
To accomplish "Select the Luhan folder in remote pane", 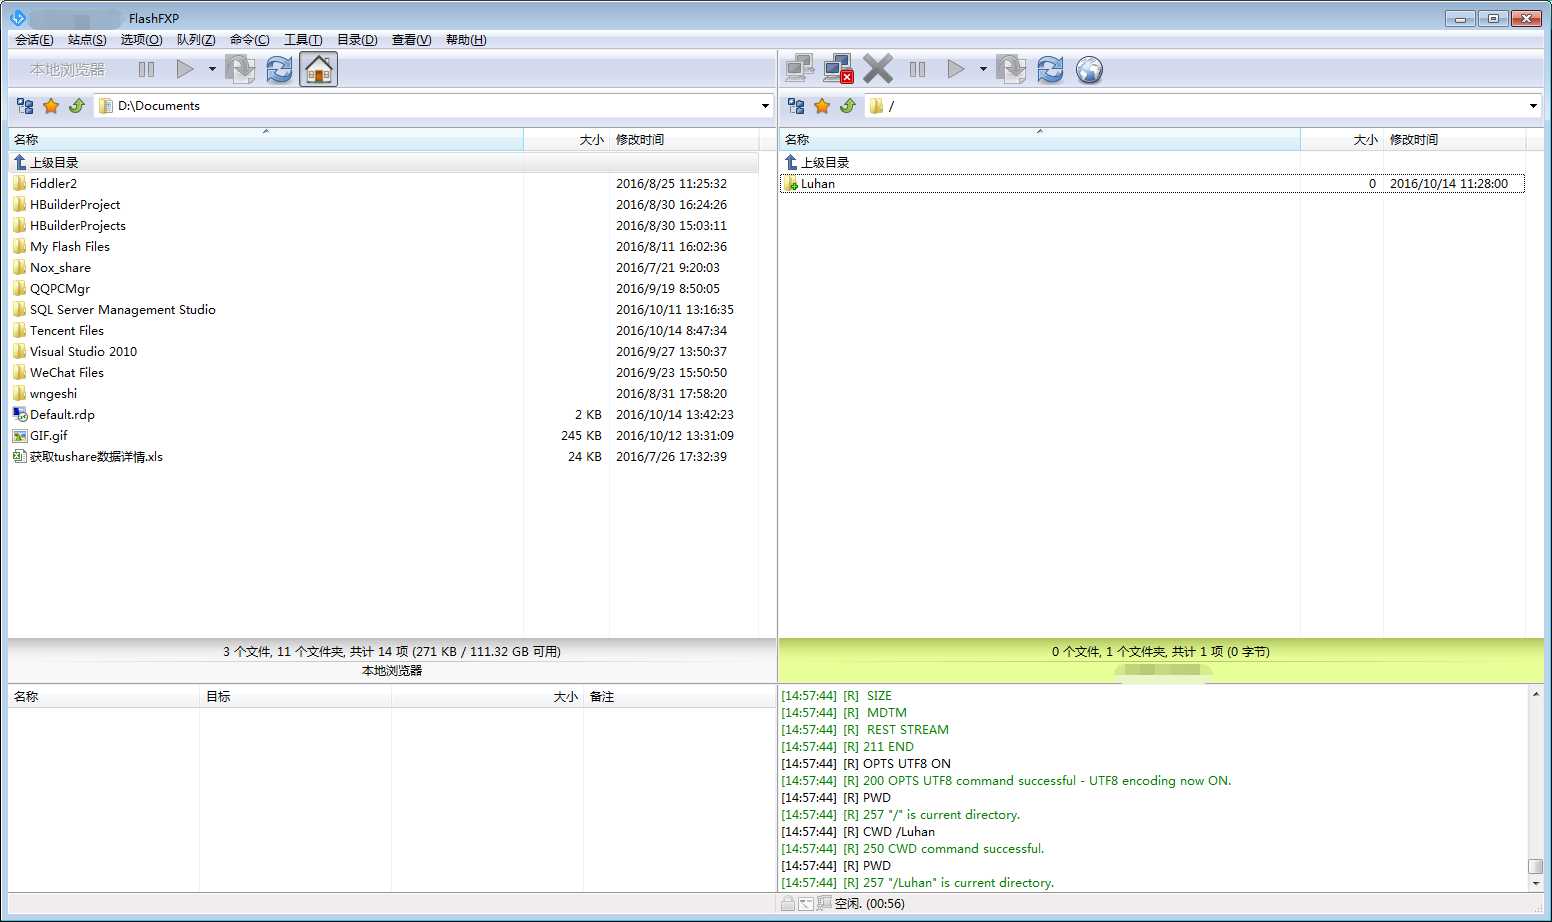I will pos(1152,184).
